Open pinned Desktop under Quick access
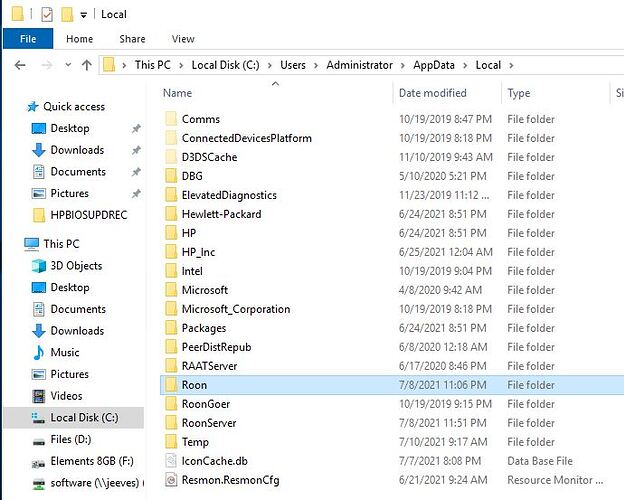Viewport: 624px width, 500px height. point(70,128)
